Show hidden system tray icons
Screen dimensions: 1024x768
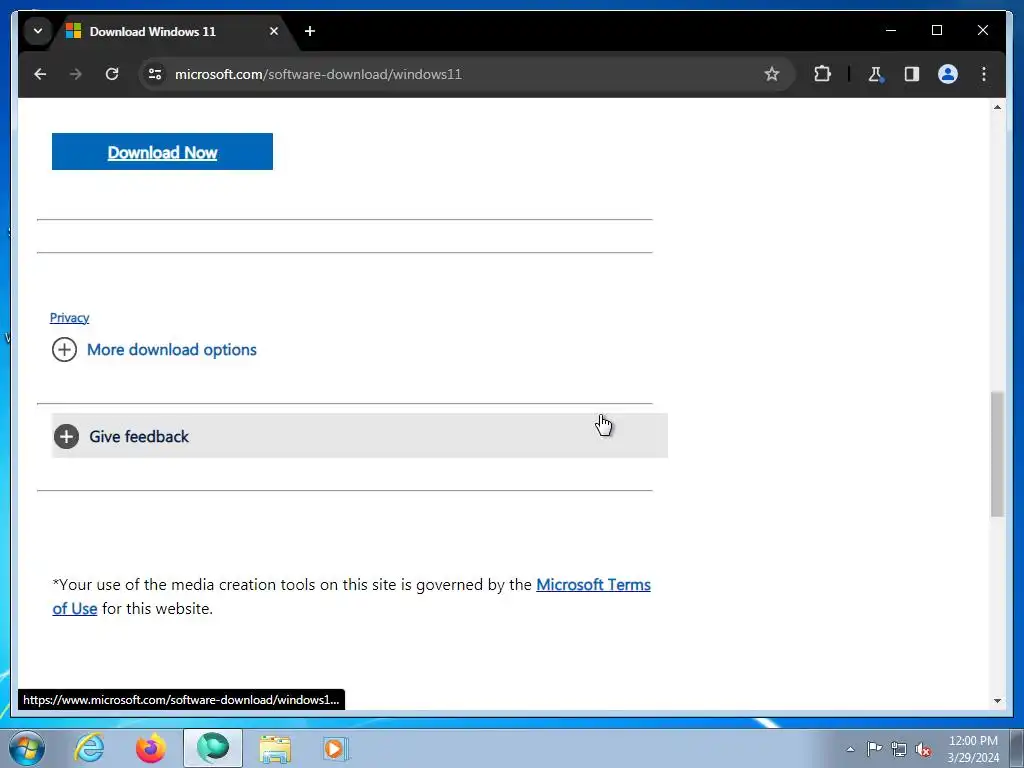pyautogui.click(x=850, y=749)
